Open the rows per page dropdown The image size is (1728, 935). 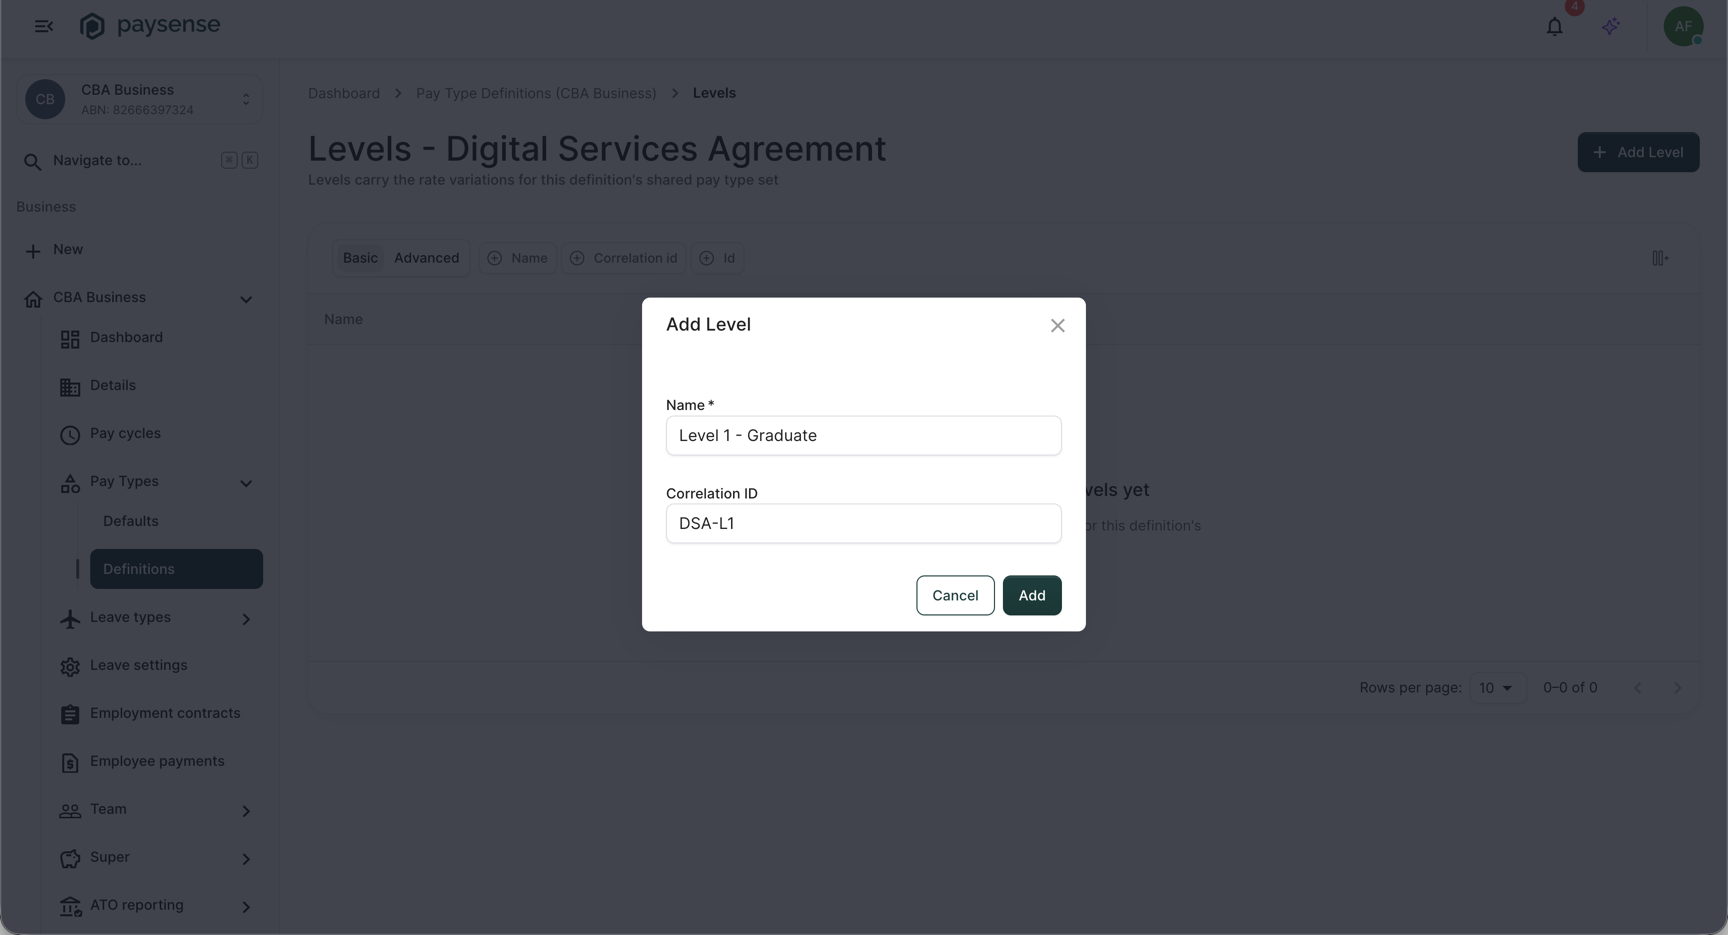coord(1497,688)
